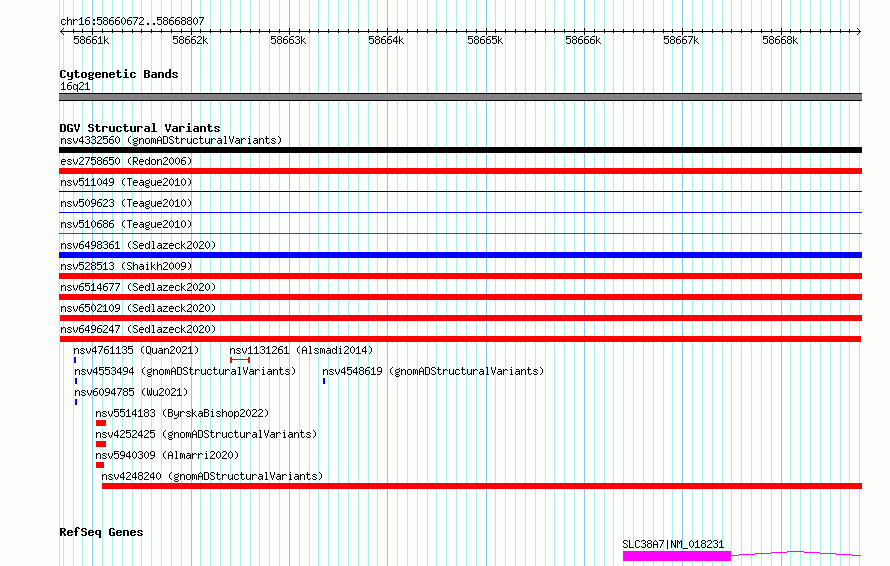Open variant nsv528513 (Shaikh2009)

pyautogui.click(x=126, y=266)
